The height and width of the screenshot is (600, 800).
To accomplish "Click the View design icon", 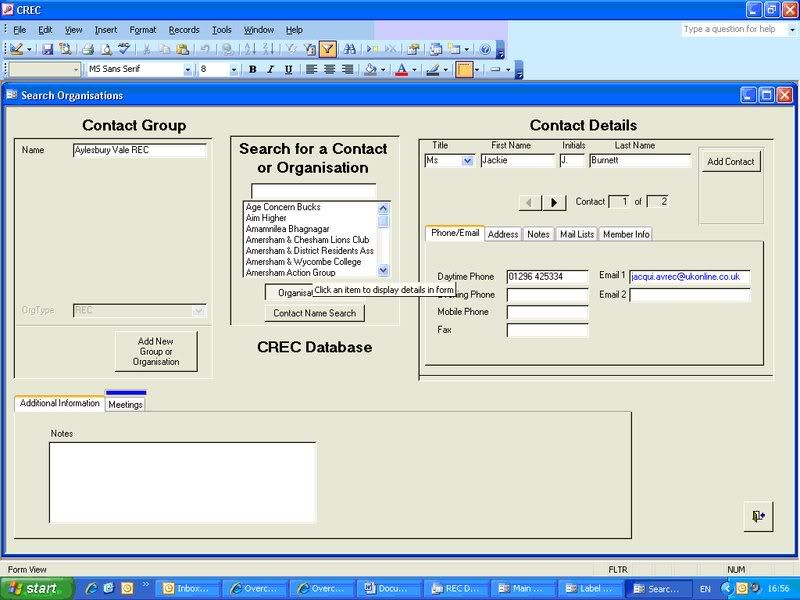I will click(17, 49).
